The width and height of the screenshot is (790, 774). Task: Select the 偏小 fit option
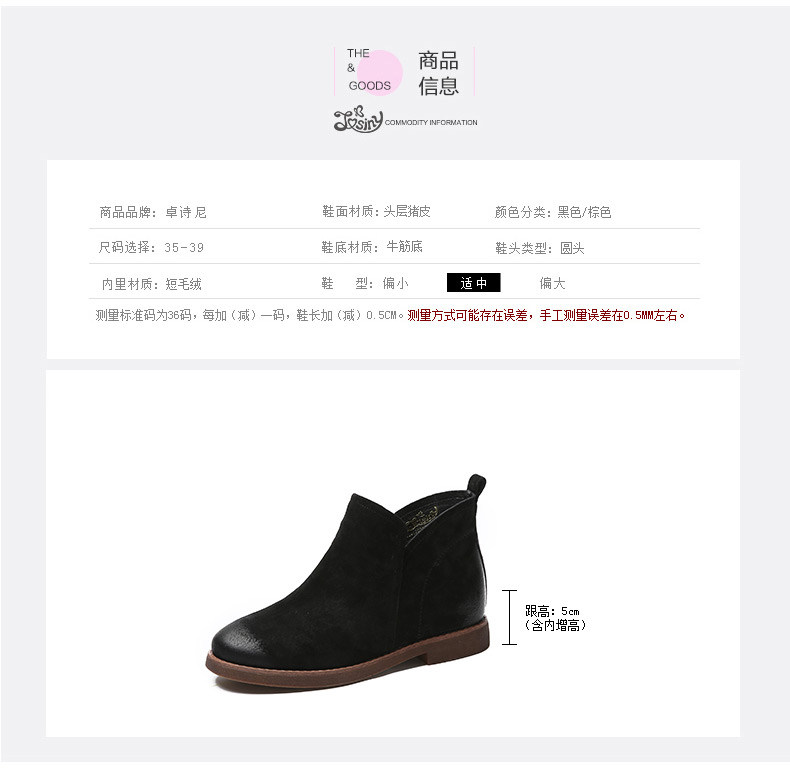396,283
